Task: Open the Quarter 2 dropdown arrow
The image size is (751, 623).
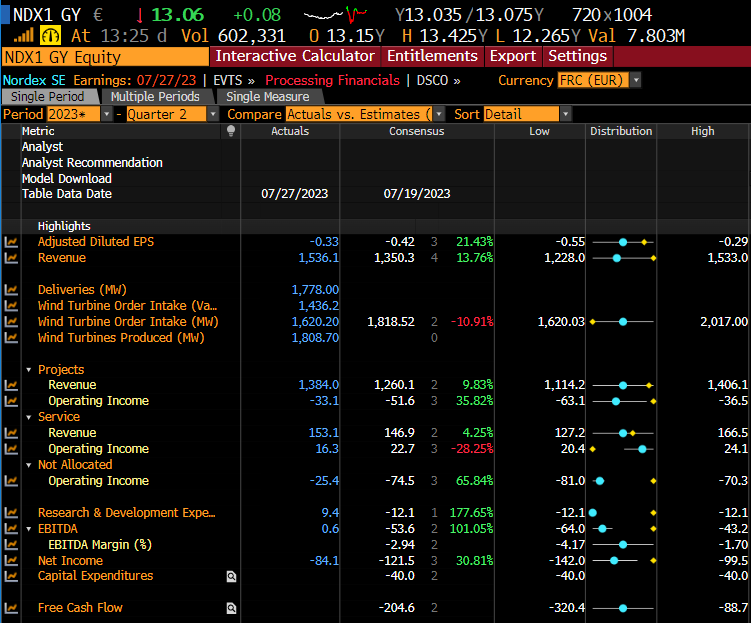Action: point(213,114)
